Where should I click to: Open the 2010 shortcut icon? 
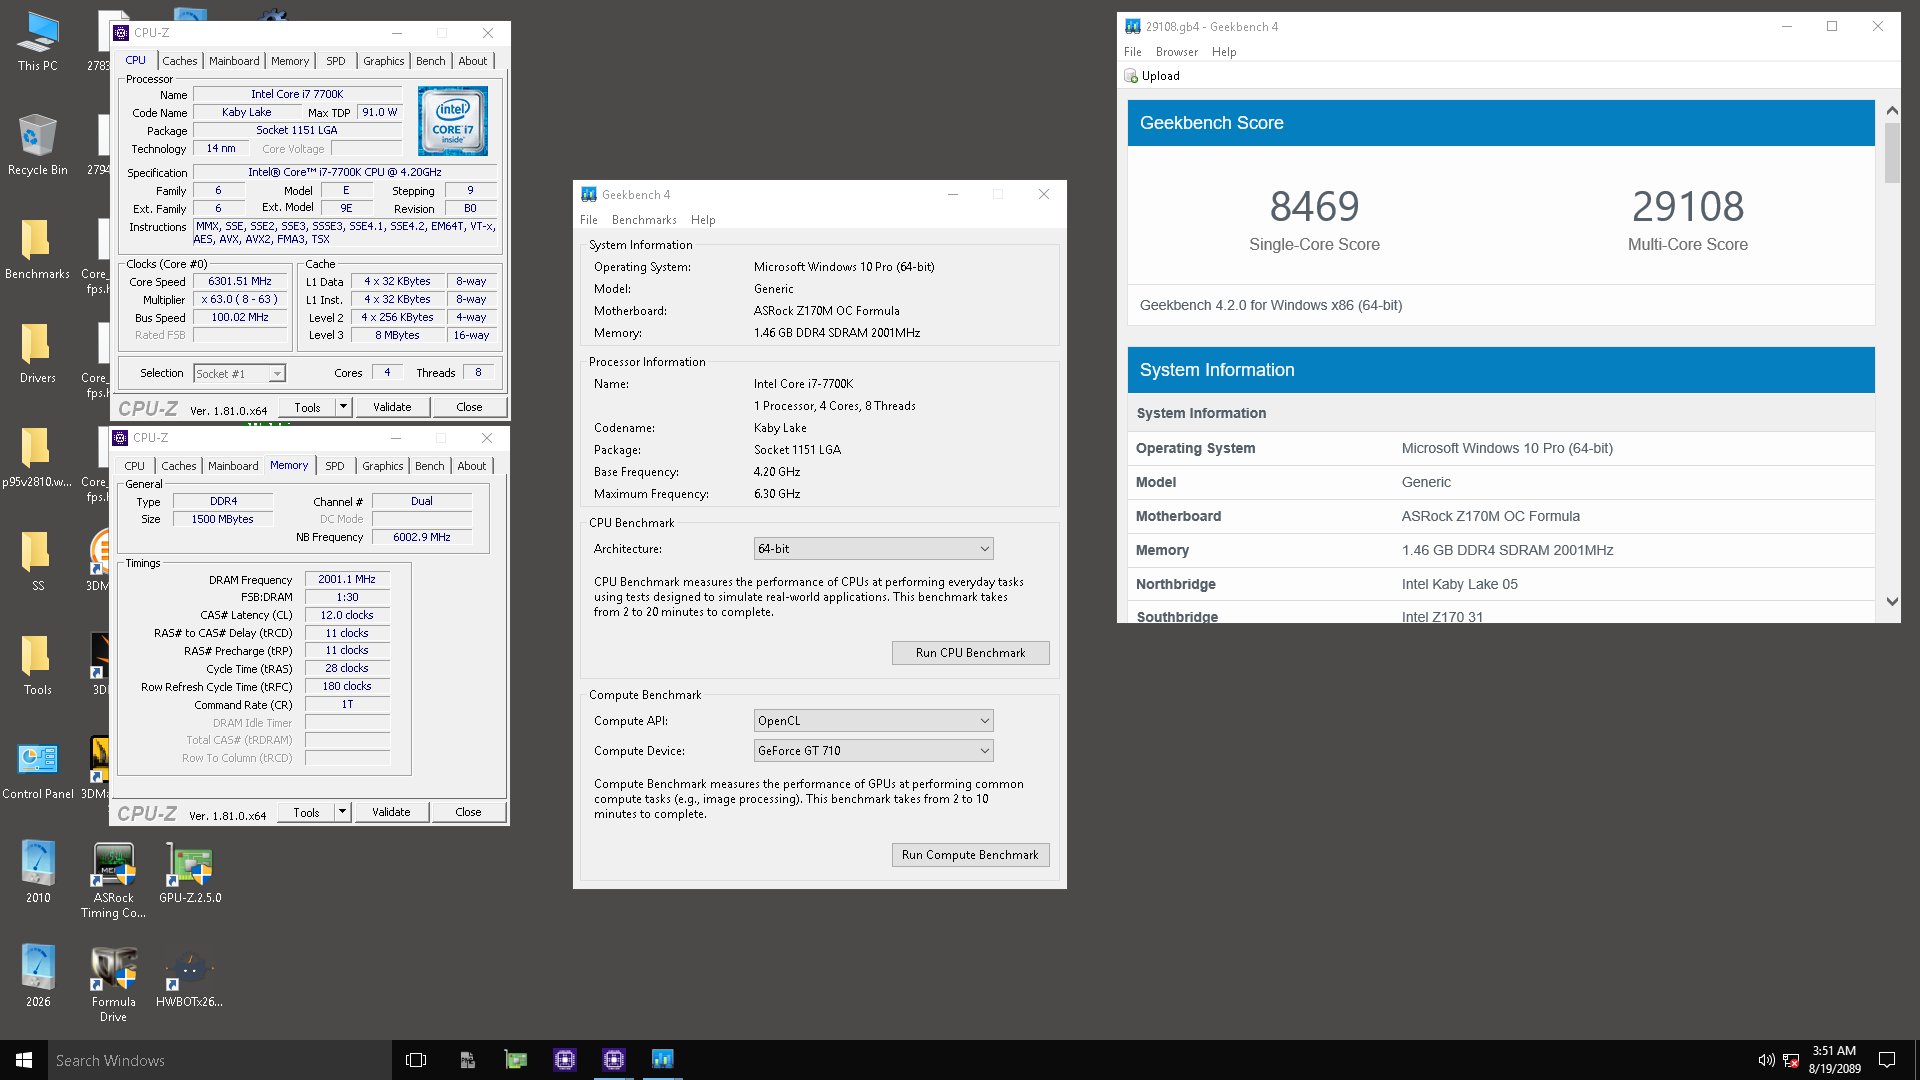(x=37, y=873)
